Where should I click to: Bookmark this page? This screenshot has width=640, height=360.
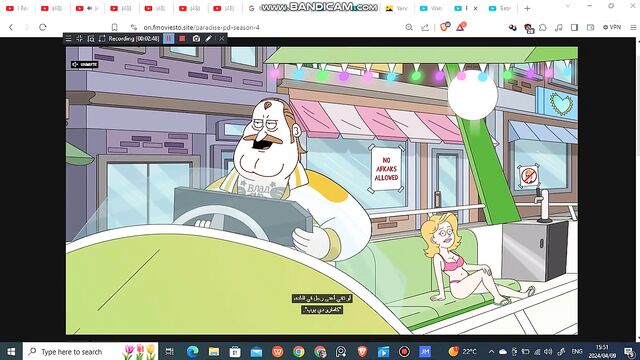(114, 27)
